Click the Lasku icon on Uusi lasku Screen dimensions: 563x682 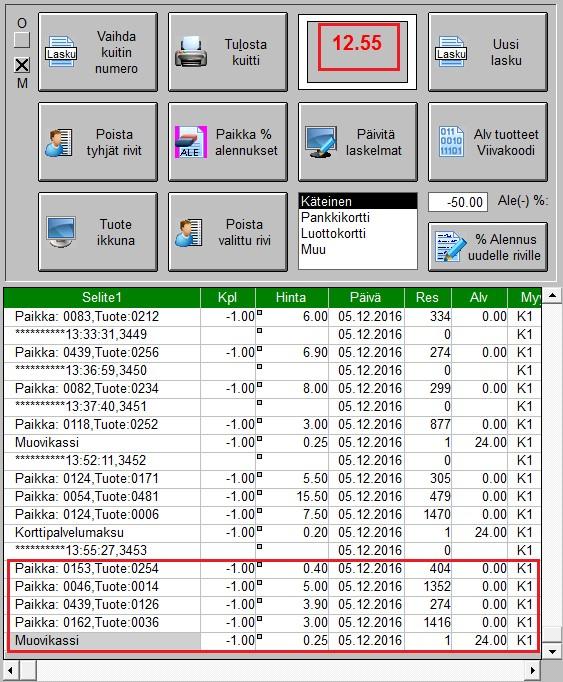point(451,52)
